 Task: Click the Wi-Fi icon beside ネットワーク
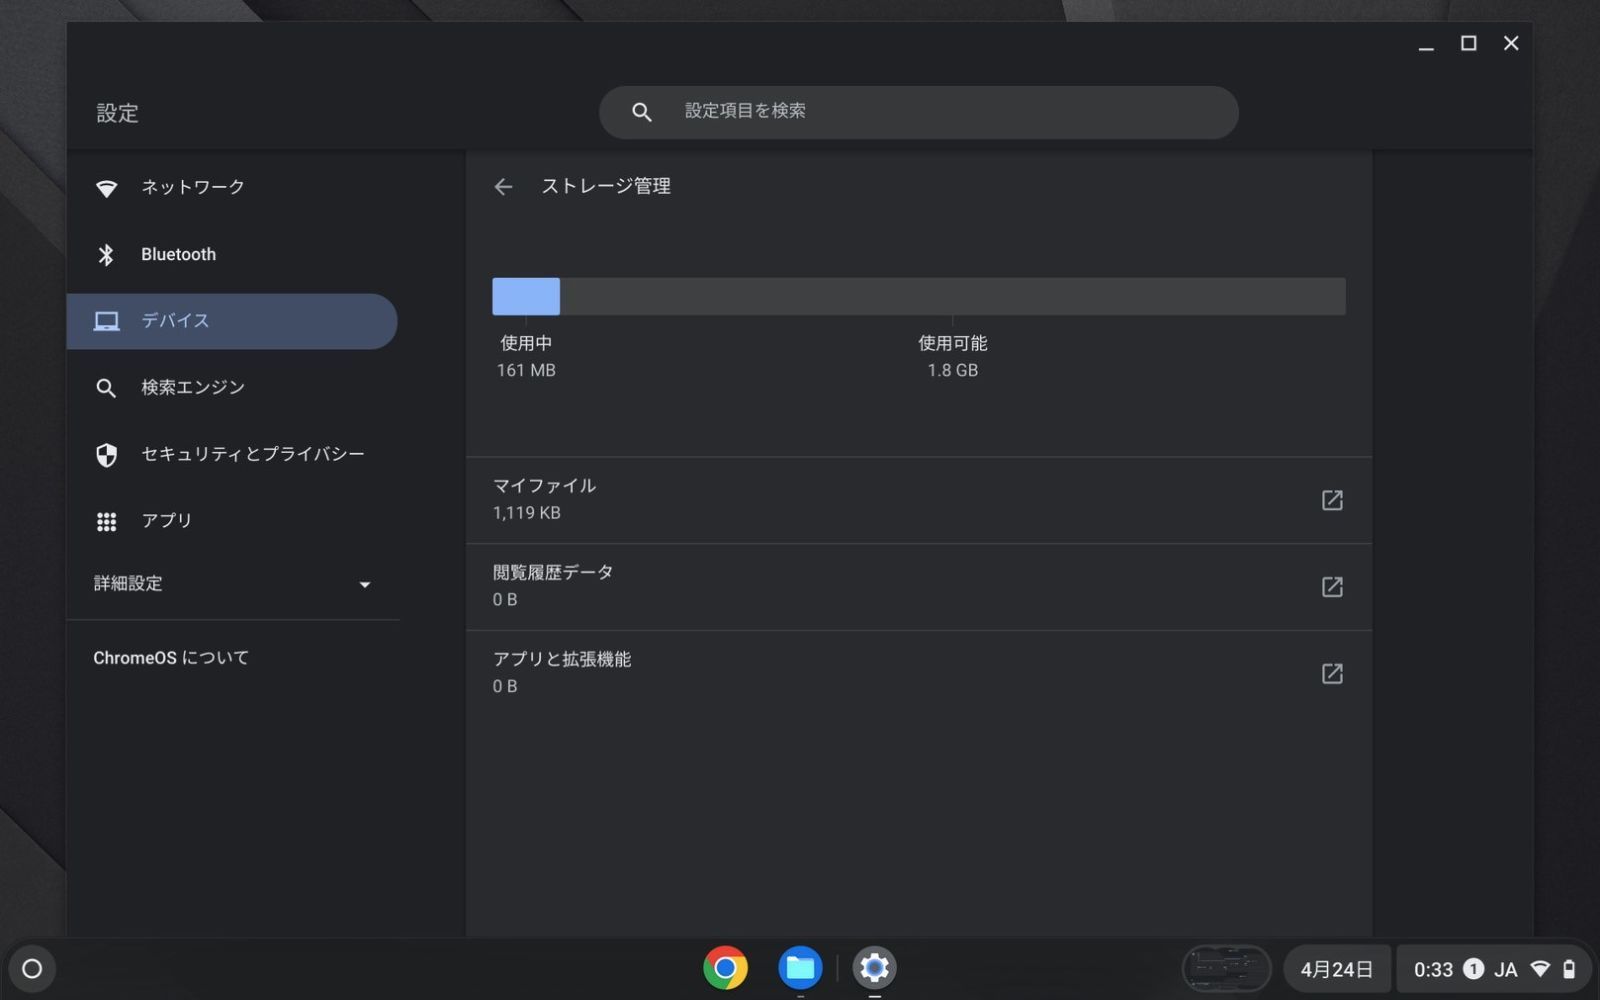click(x=106, y=188)
